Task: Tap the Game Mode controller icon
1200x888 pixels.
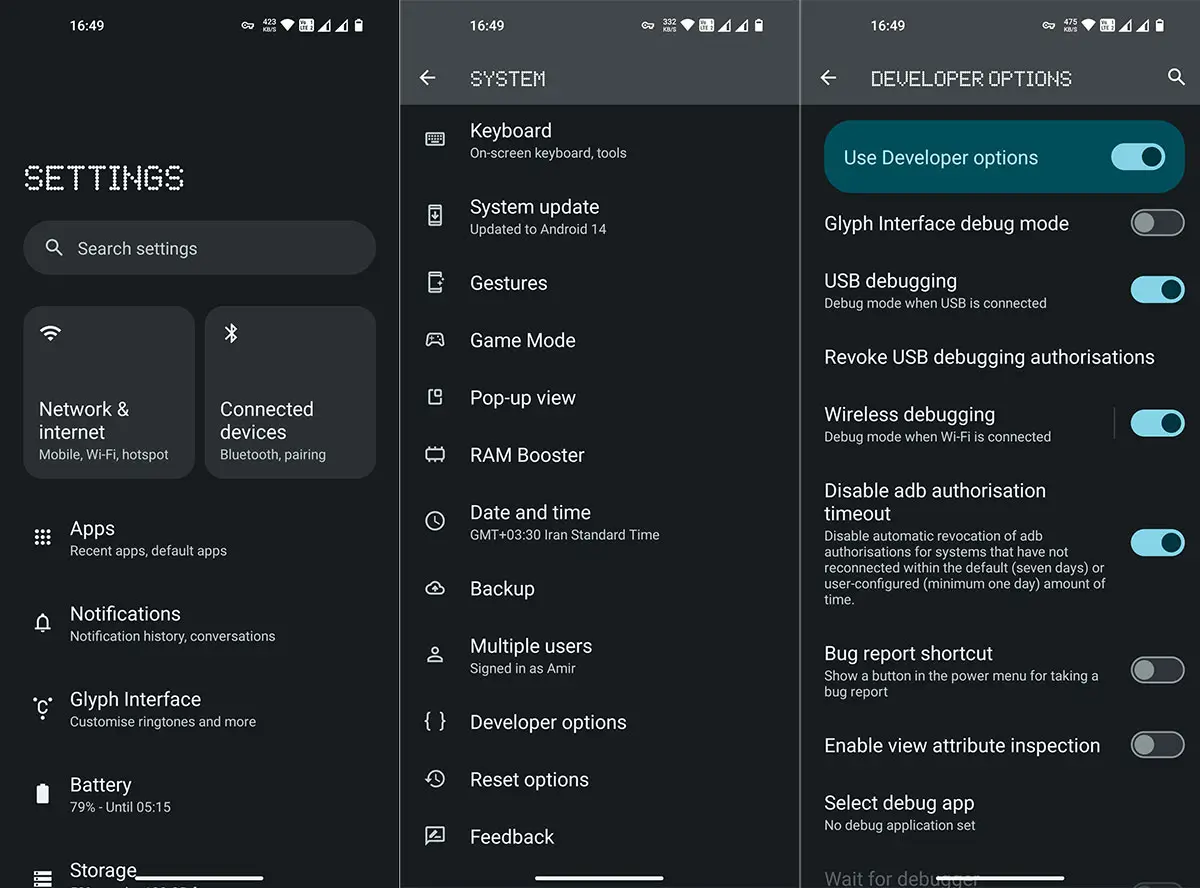Action: [x=435, y=340]
